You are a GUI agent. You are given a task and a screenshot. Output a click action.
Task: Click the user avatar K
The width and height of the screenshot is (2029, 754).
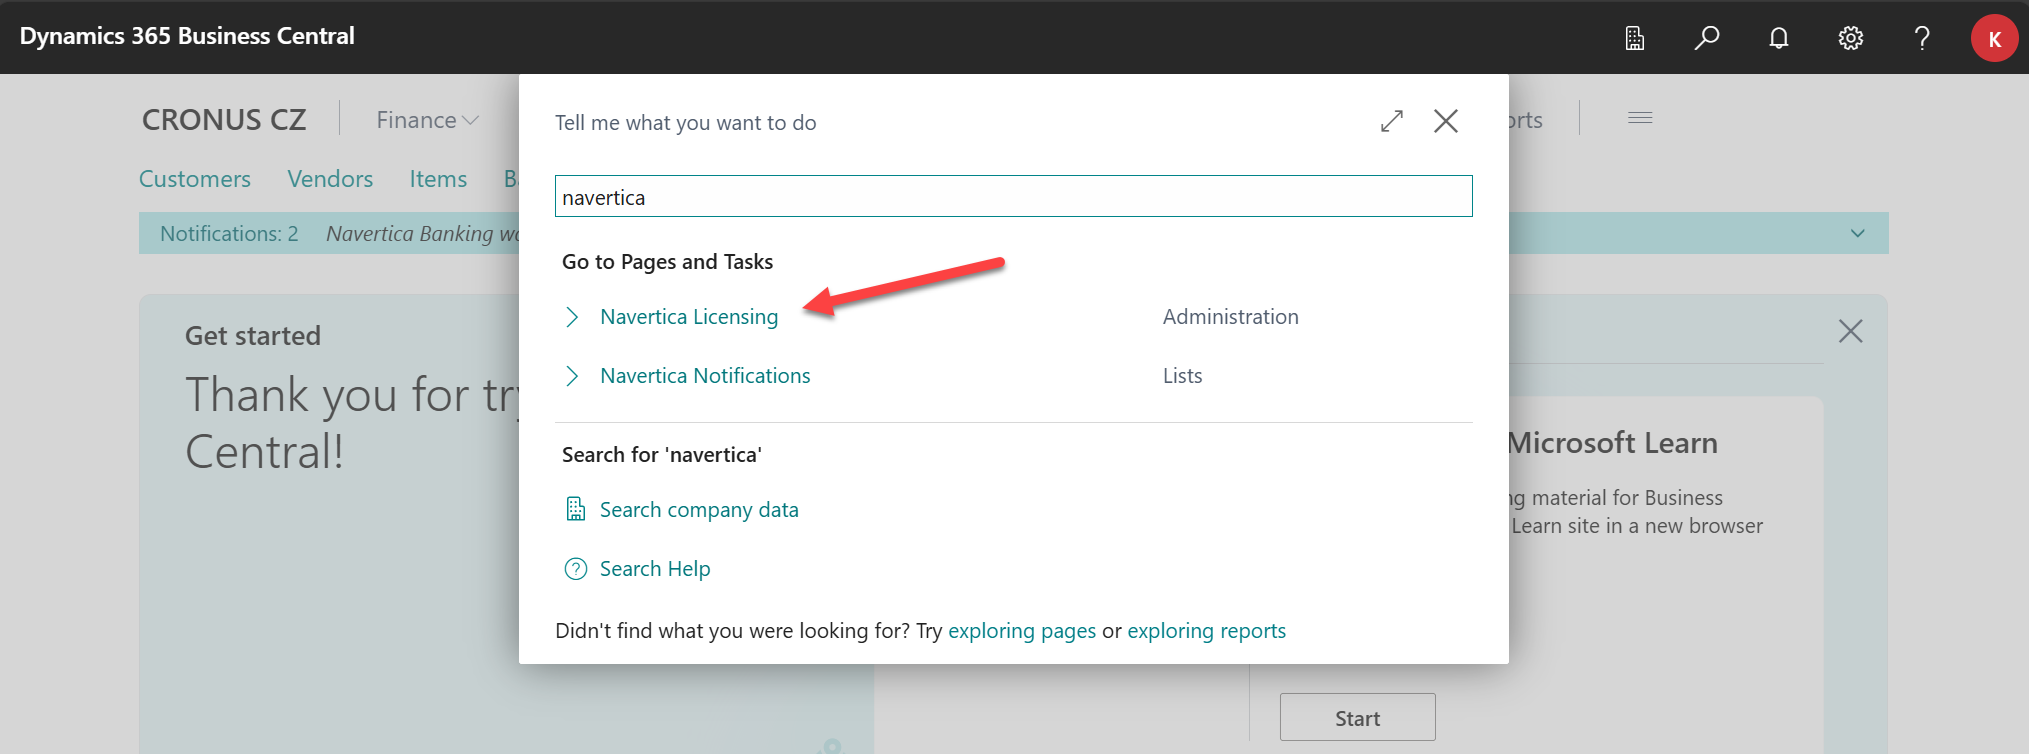tap(1994, 38)
